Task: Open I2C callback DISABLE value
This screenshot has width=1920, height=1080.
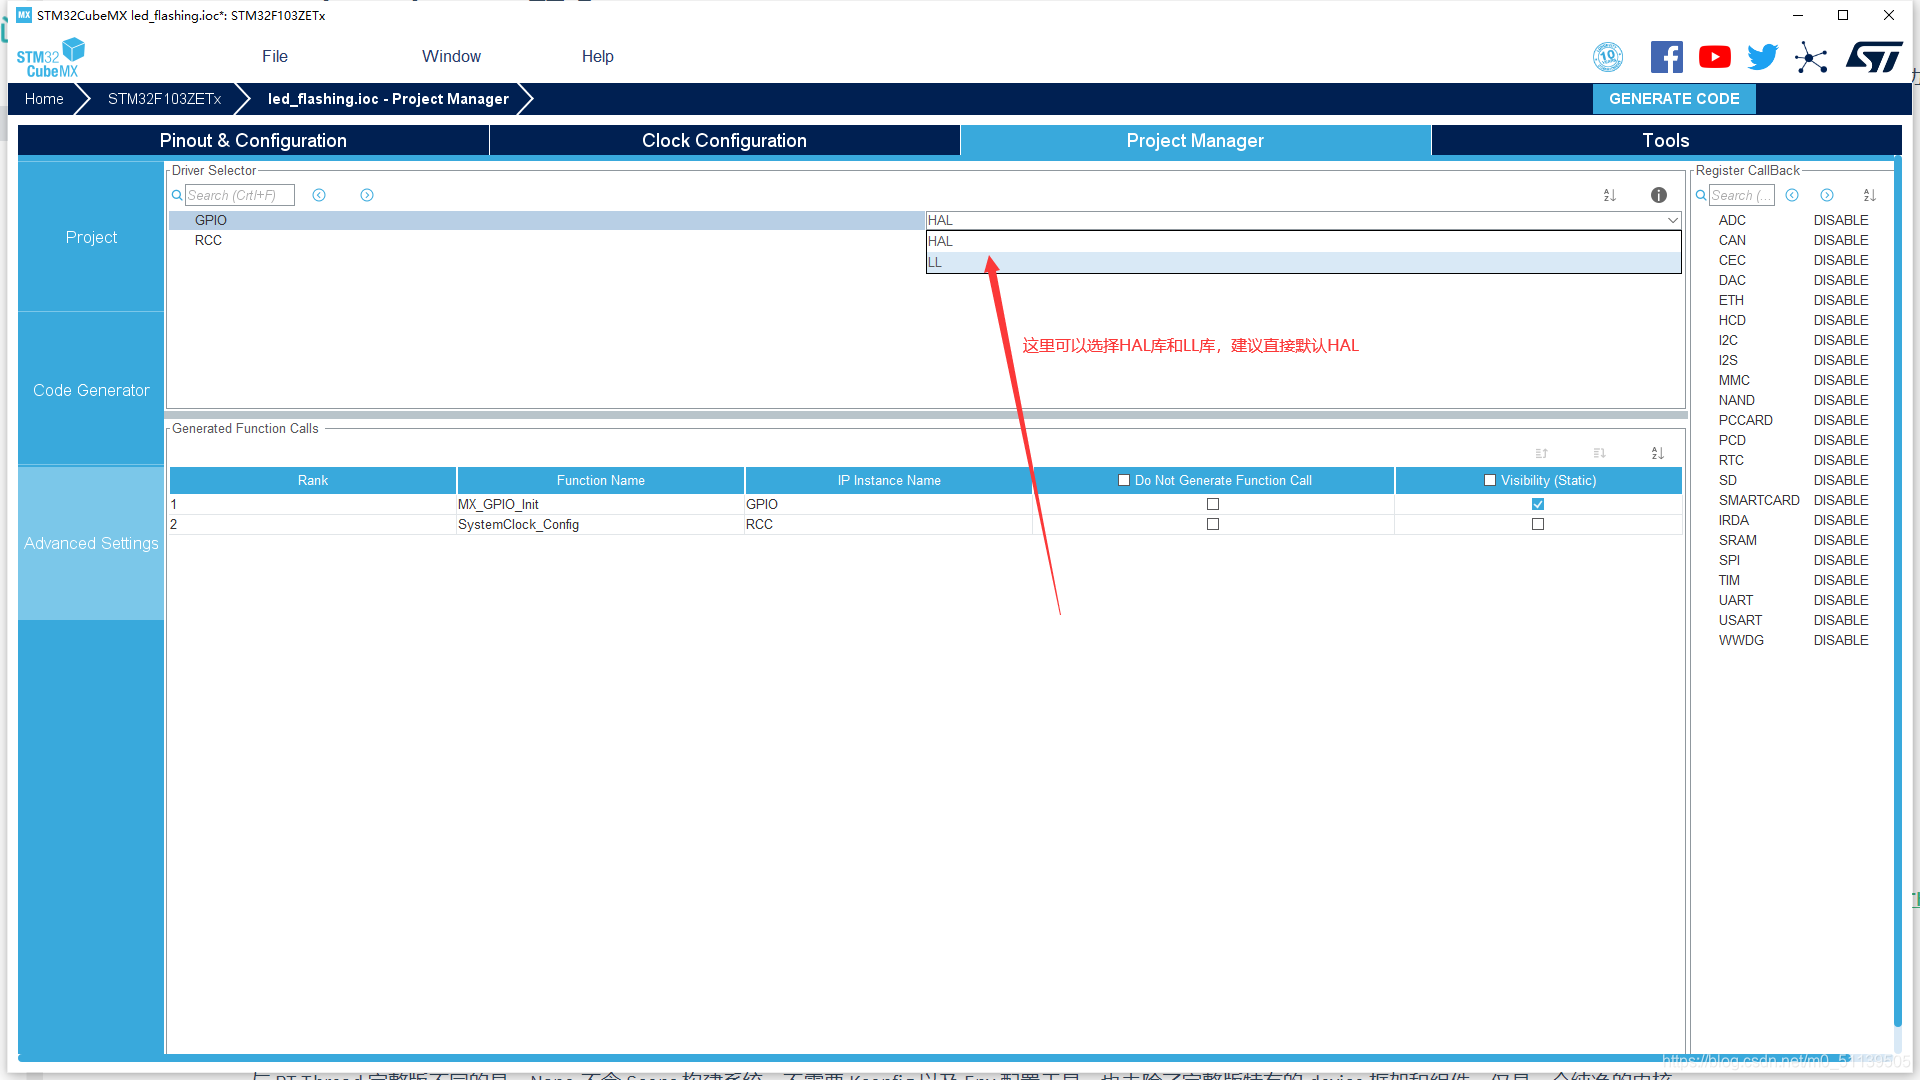Action: (x=1841, y=340)
